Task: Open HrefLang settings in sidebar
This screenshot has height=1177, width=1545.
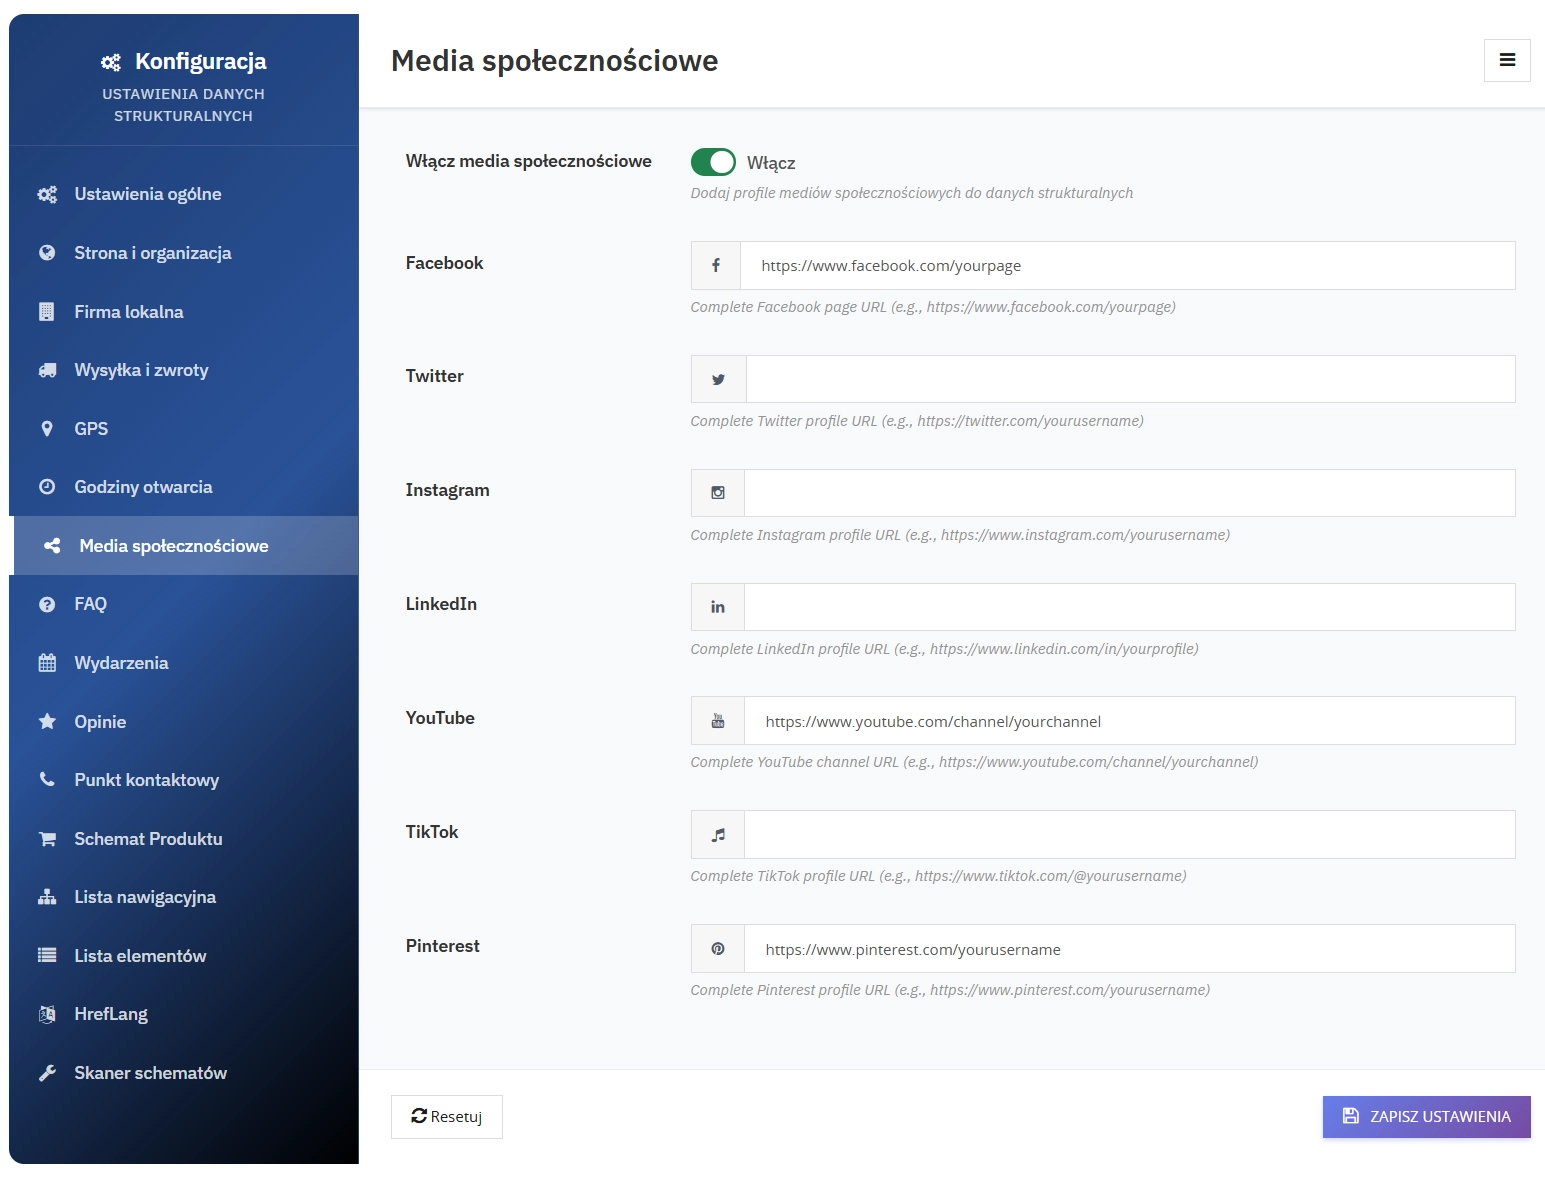Action: click(110, 1014)
